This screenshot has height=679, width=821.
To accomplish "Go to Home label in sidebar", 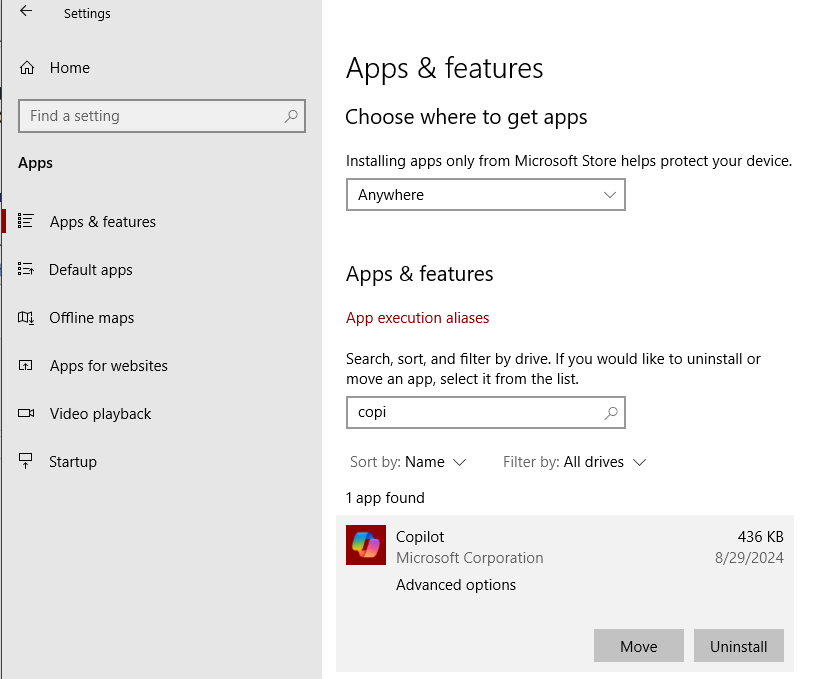I will coord(70,68).
